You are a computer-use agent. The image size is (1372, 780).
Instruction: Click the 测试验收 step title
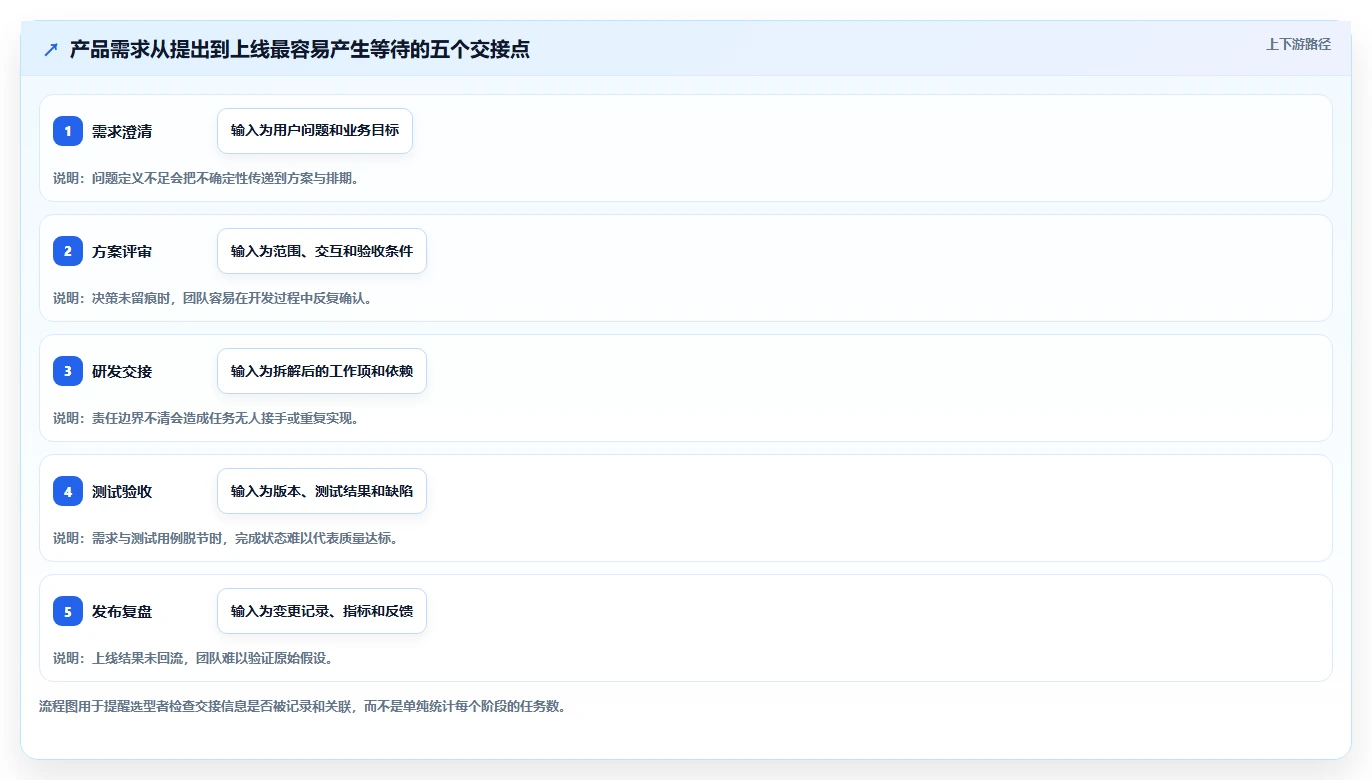click(x=122, y=491)
